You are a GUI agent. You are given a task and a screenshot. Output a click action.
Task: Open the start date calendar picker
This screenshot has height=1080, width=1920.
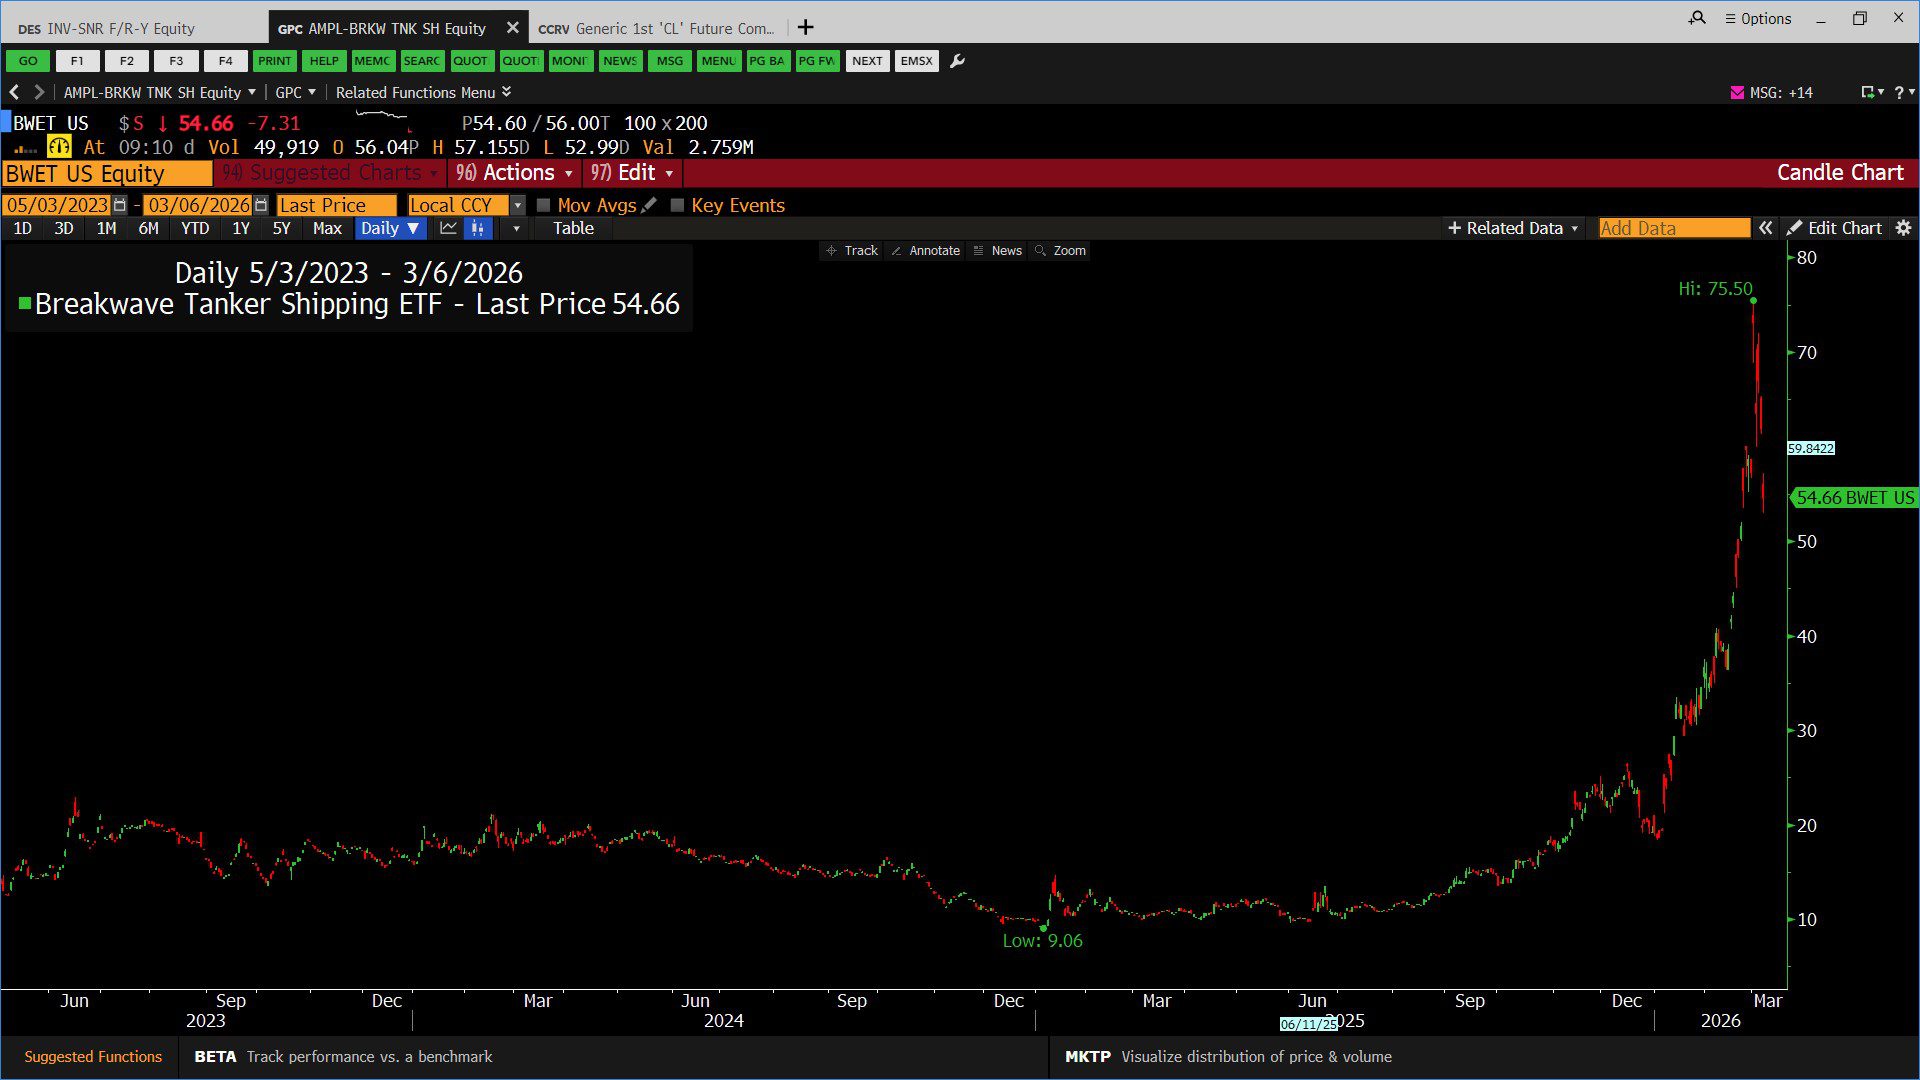[120, 205]
